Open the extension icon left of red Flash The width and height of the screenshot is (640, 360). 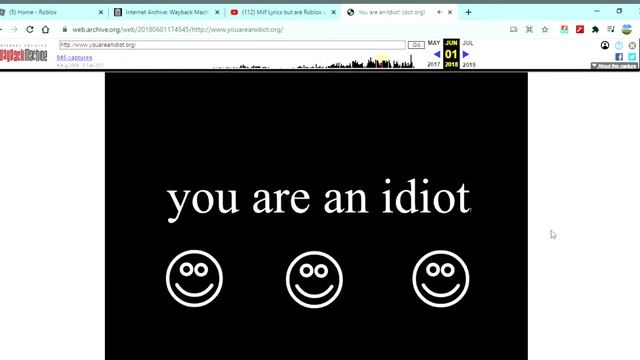tap(564, 29)
